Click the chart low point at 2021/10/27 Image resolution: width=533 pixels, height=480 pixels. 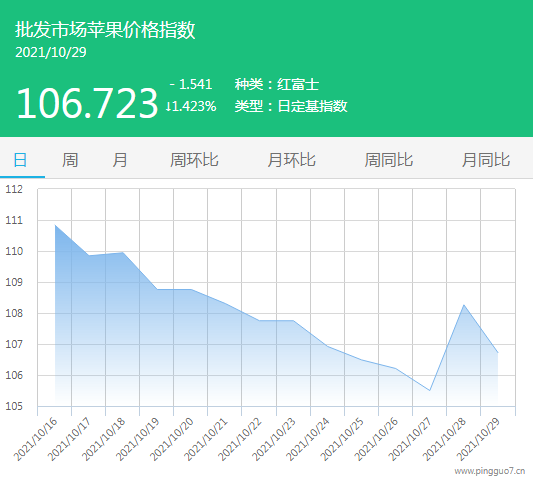[430, 390]
